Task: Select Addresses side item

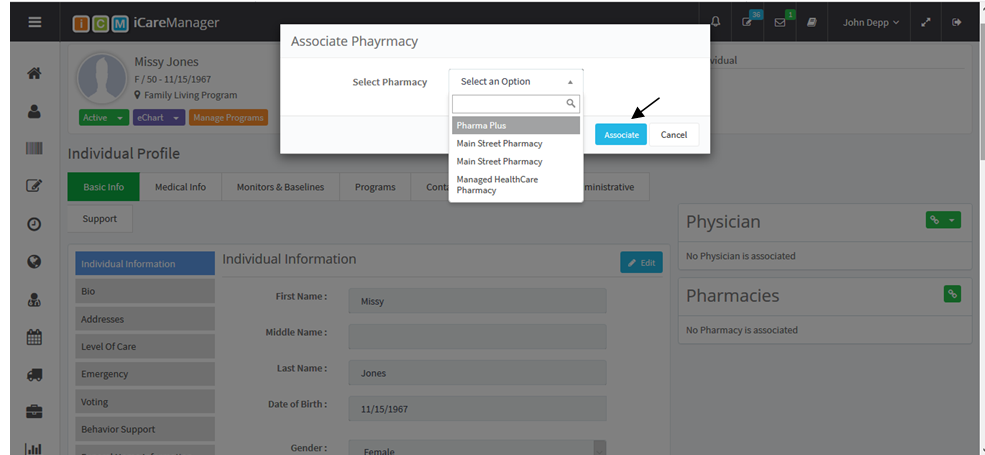Action: (145, 319)
